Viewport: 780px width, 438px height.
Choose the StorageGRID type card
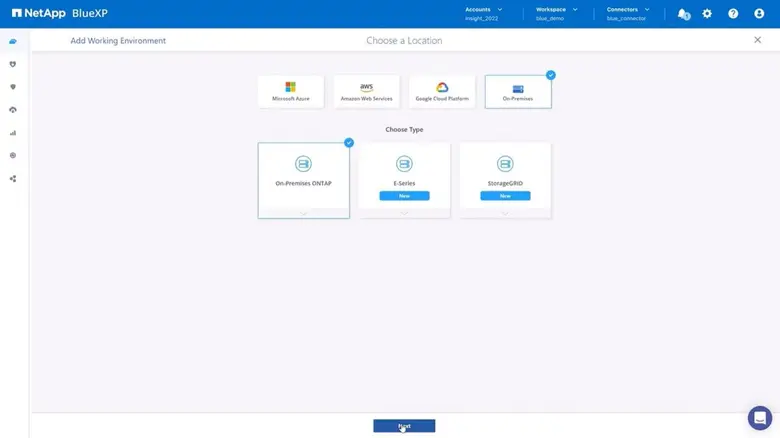tap(505, 176)
